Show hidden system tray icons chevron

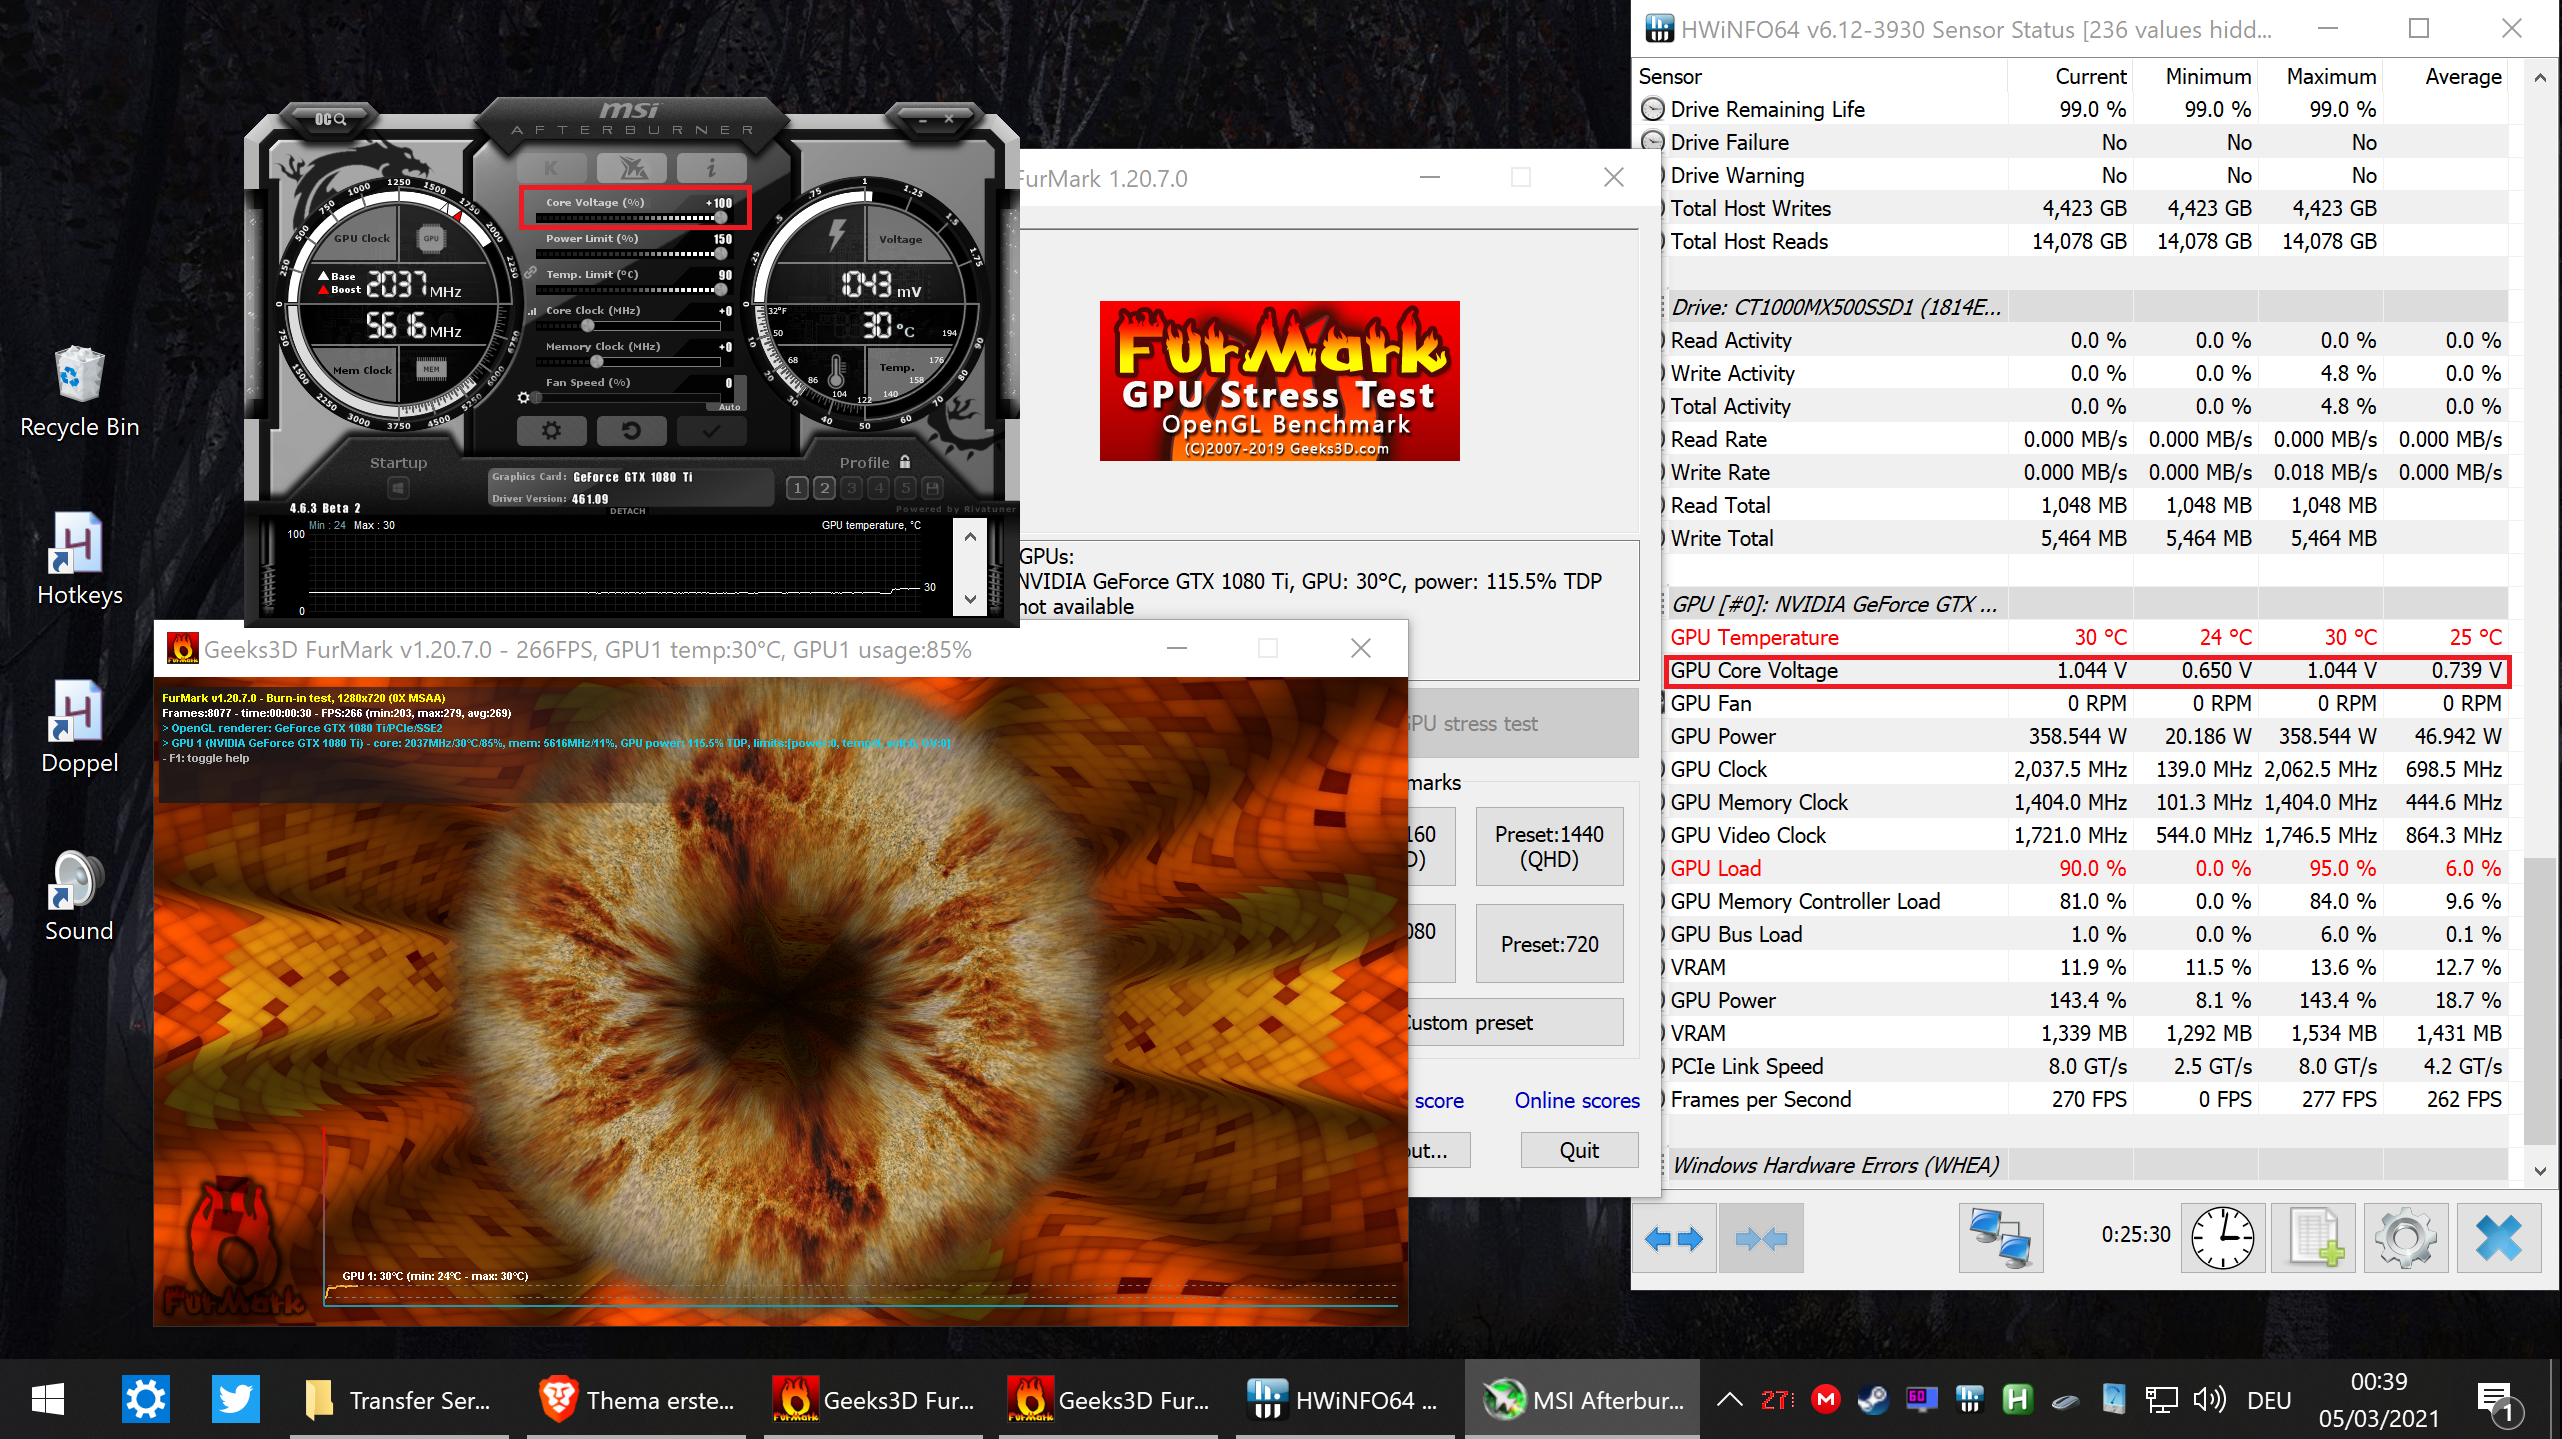[1729, 1400]
